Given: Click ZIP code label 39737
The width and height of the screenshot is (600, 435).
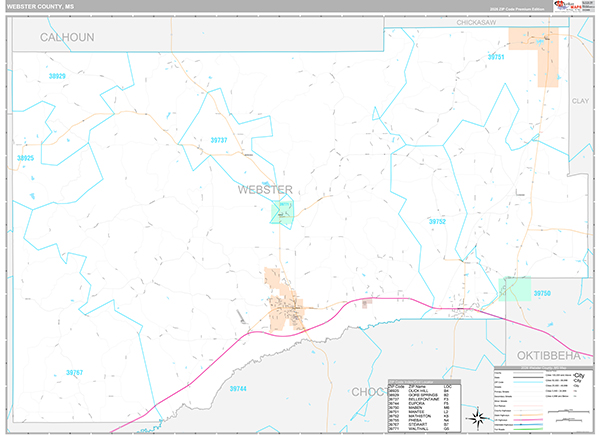Looking at the screenshot, I should (219, 140).
